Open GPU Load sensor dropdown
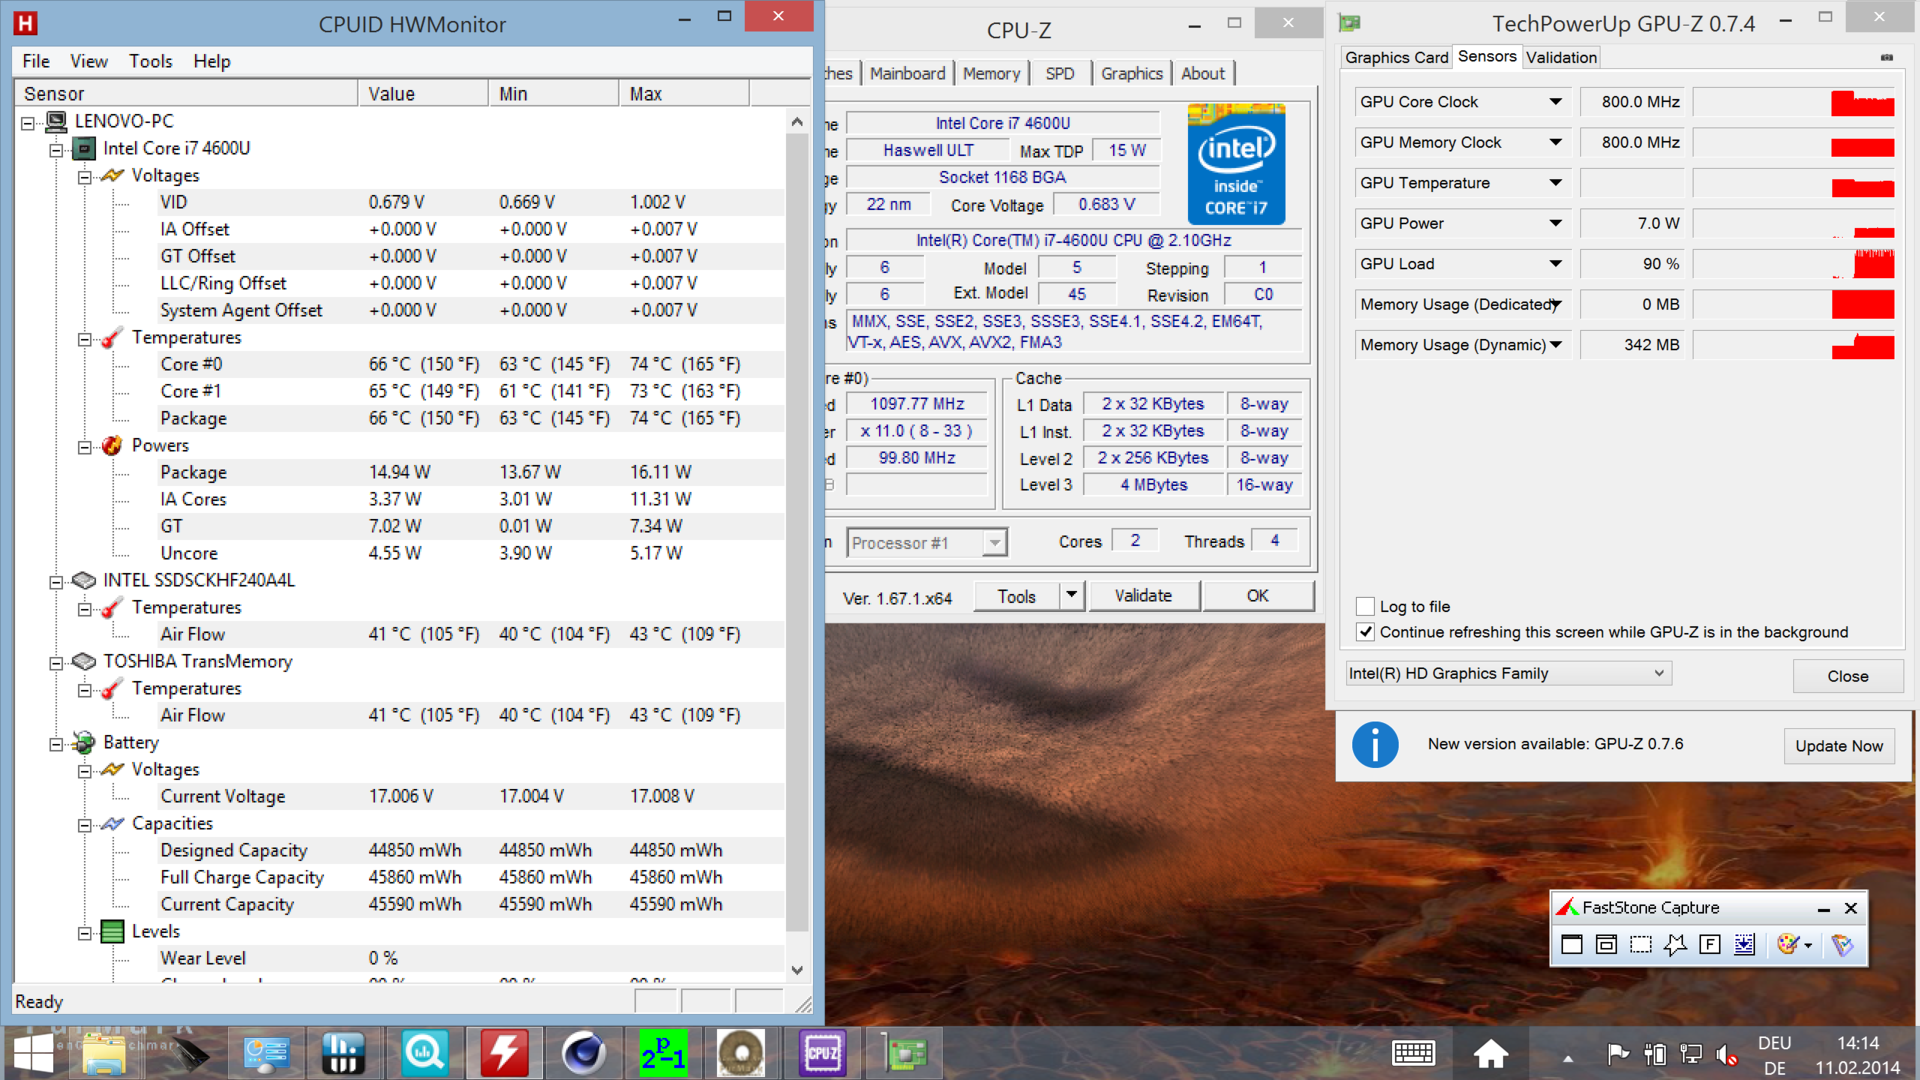Viewport: 1920px width, 1080px height. point(1555,264)
